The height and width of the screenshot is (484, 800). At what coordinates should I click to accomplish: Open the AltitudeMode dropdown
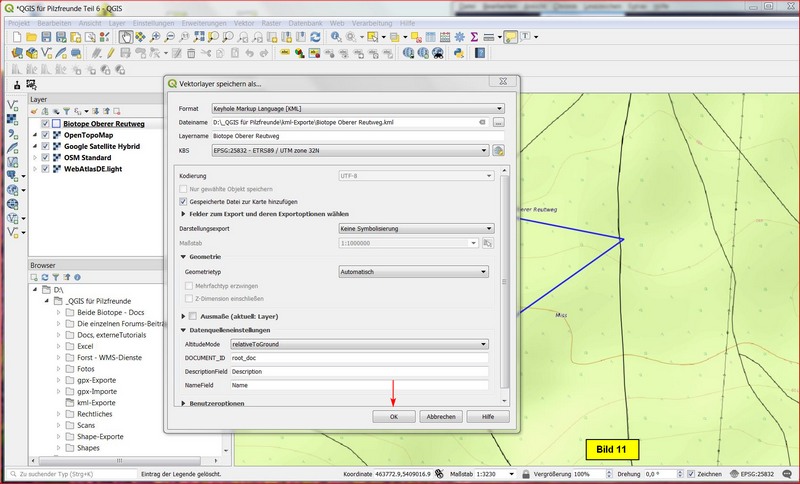(360, 344)
